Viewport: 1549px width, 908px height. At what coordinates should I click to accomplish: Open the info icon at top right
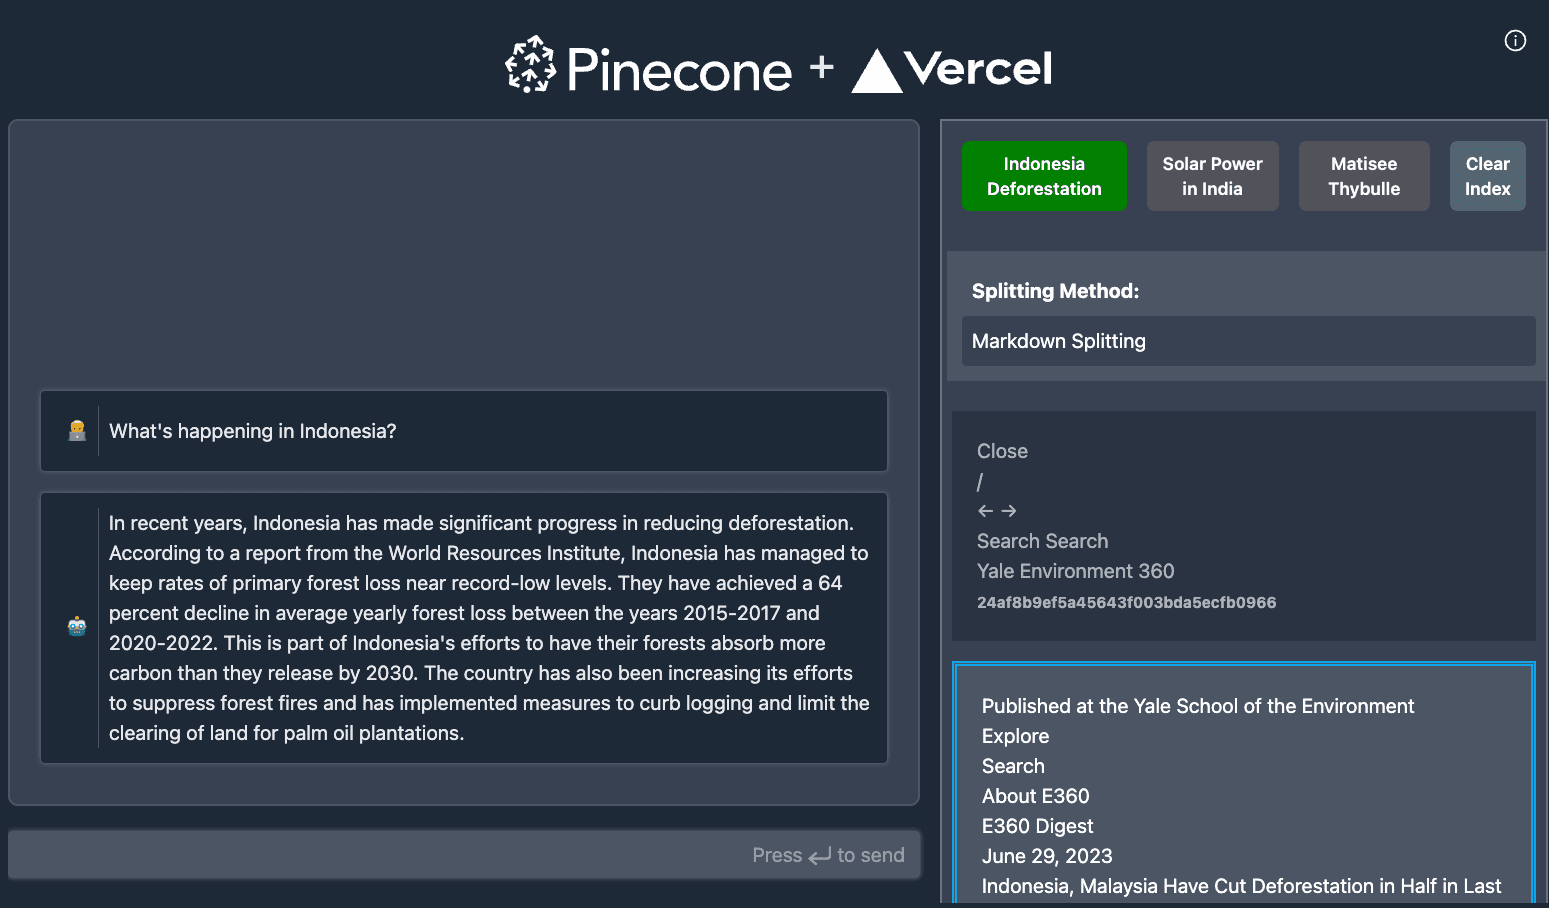1515,40
